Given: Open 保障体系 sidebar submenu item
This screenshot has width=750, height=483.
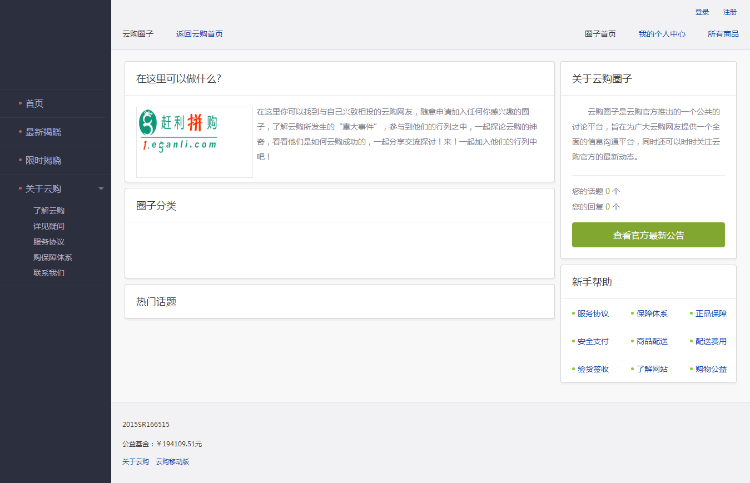Looking at the screenshot, I should (53, 257).
